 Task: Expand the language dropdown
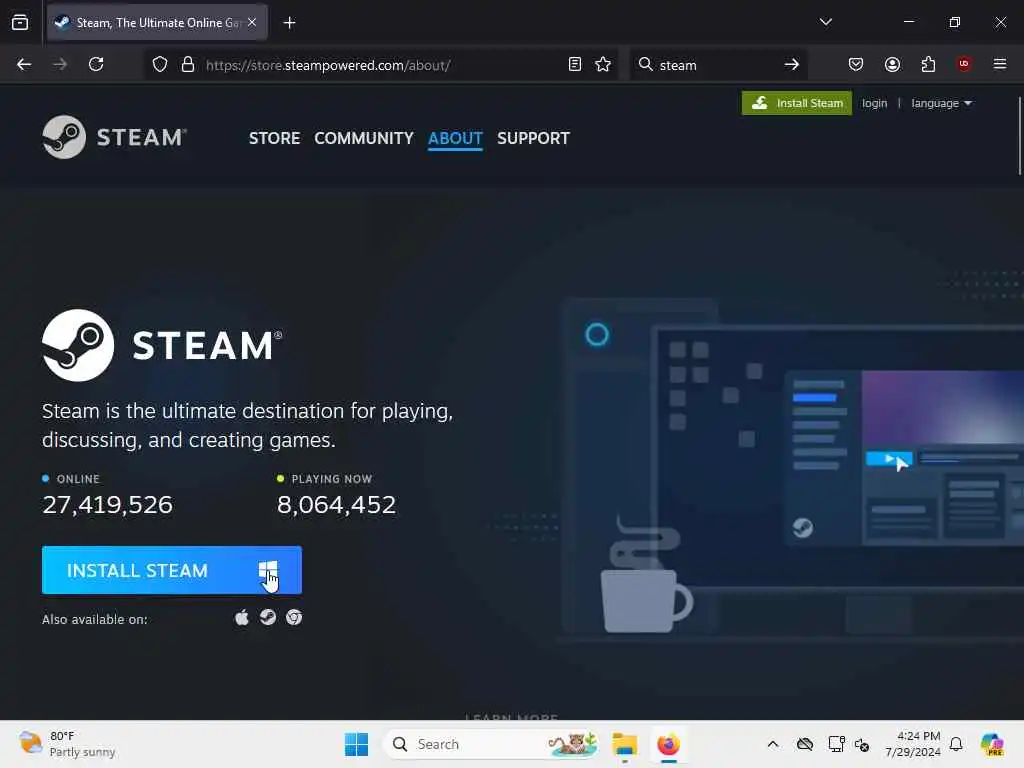[941, 103]
